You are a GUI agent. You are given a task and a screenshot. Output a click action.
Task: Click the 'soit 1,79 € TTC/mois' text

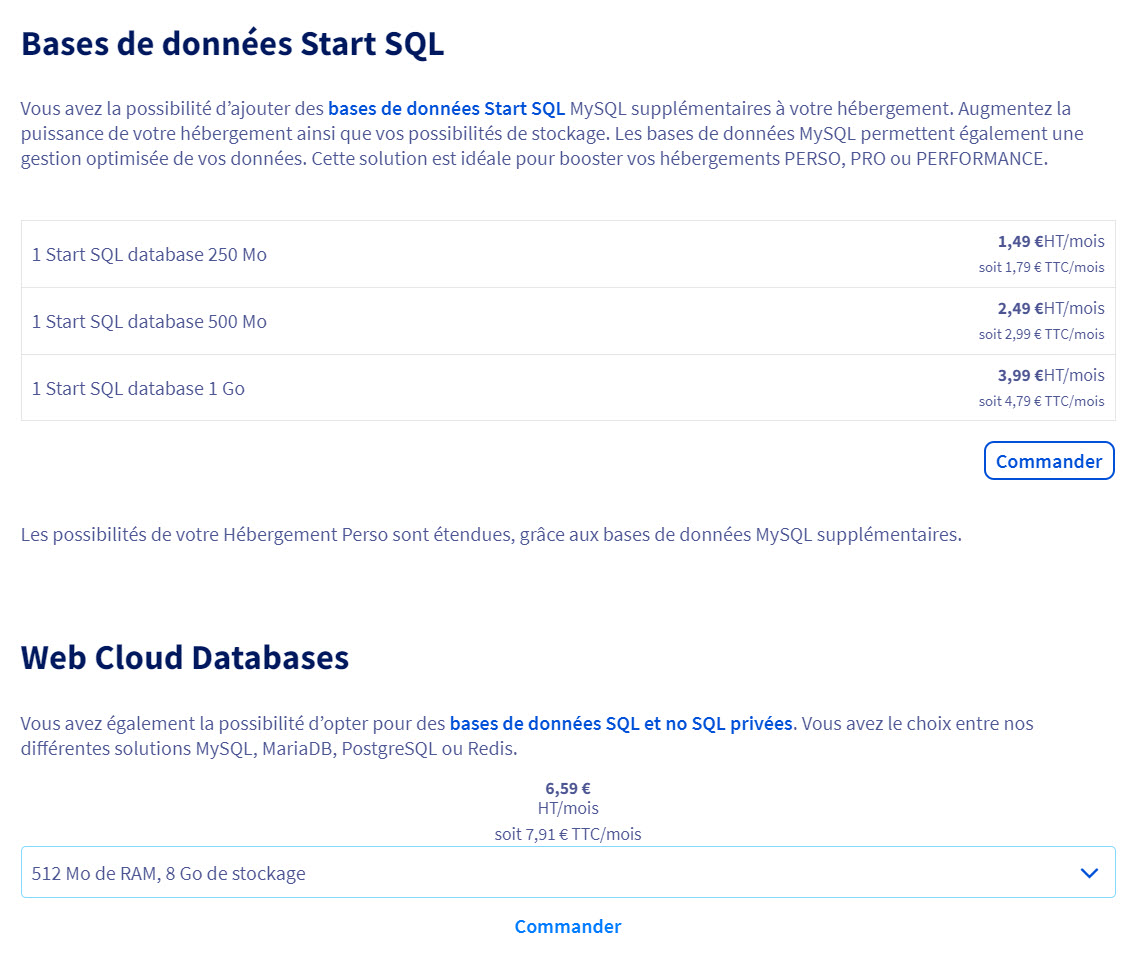click(1041, 267)
